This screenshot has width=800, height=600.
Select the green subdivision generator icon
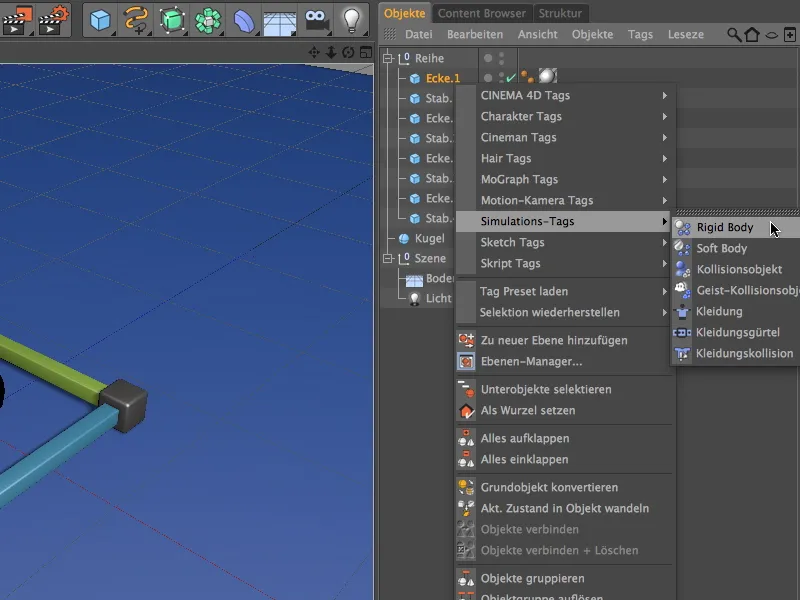[x=172, y=20]
